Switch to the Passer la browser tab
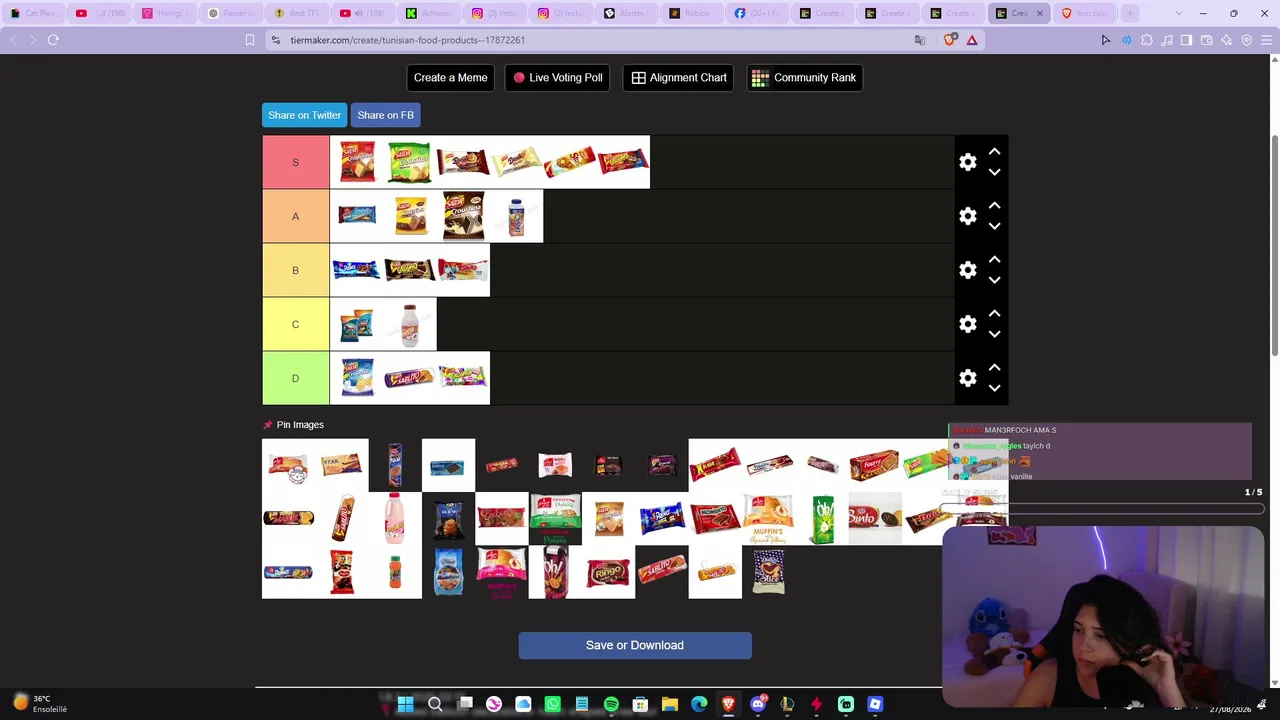The height and width of the screenshot is (720, 1280). tap(230, 13)
